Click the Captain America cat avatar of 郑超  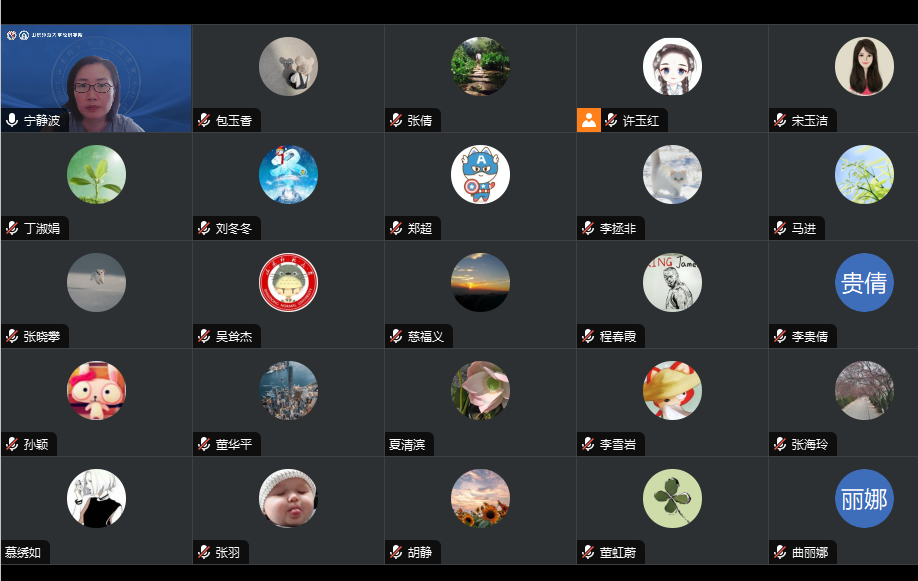click(x=480, y=175)
